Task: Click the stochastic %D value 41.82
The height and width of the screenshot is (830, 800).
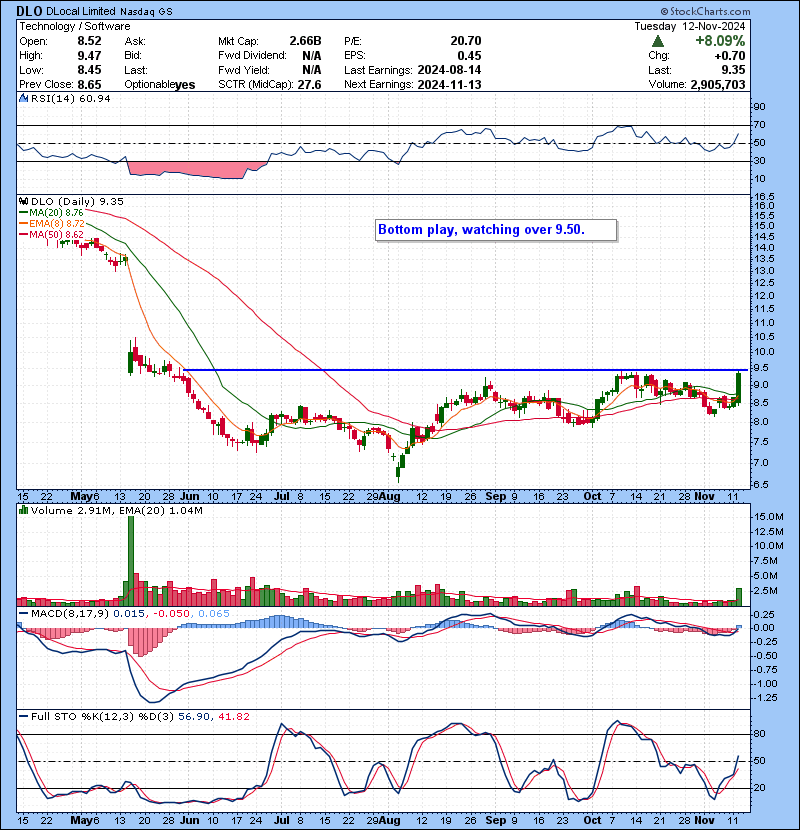Action: pyautogui.click(x=234, y=717)
